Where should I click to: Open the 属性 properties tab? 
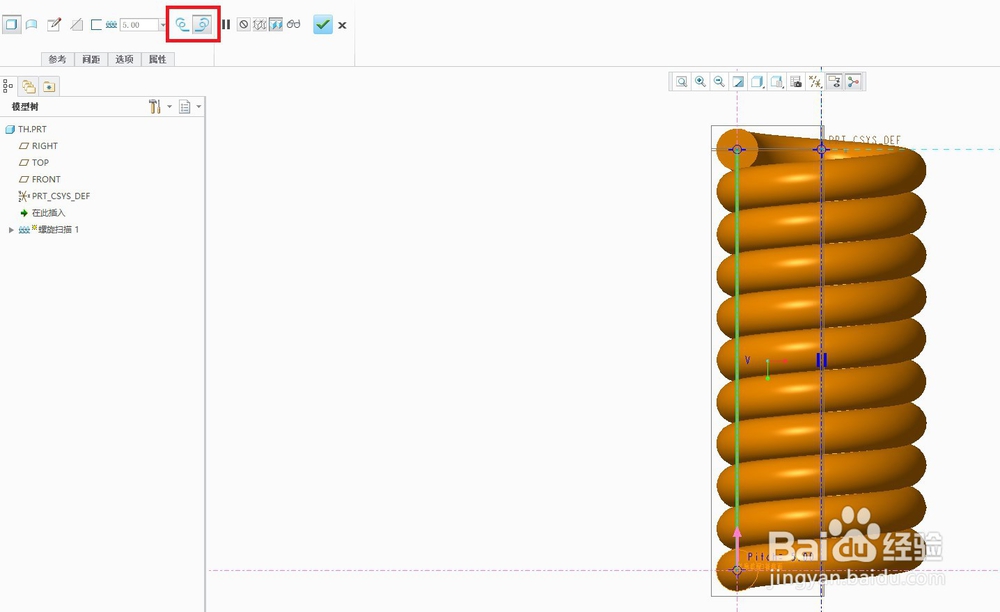pyautogui.click(x=158, y=59)
